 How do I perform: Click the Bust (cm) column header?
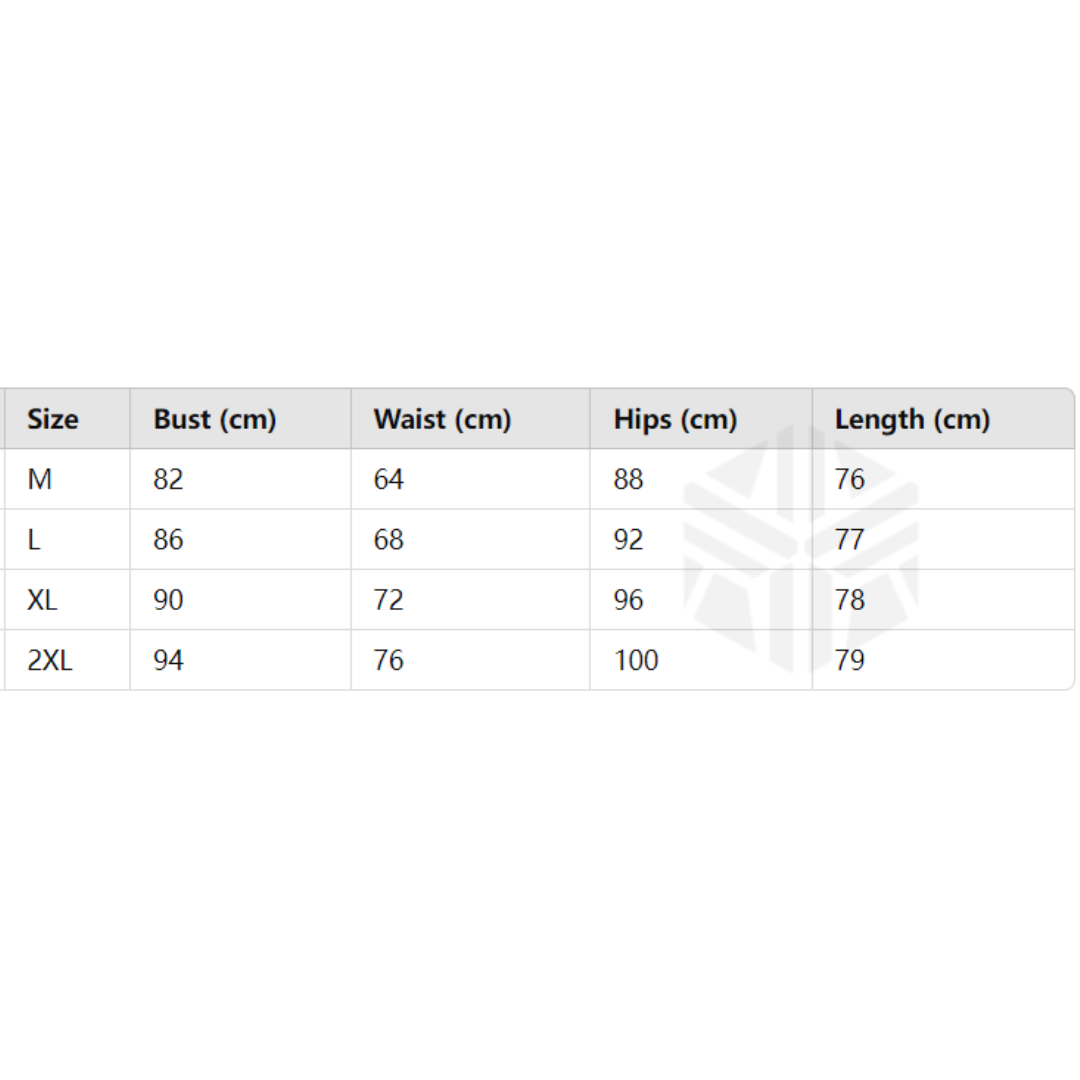tap(215, 420)
